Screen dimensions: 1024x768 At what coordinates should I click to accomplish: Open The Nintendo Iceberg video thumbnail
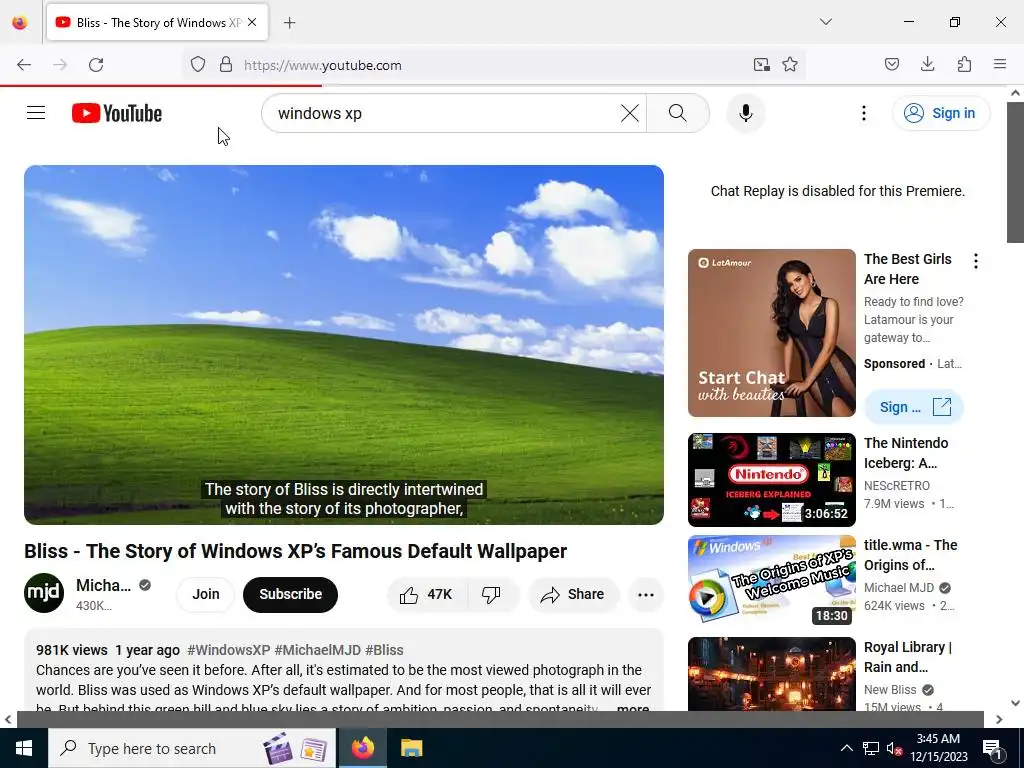771,479
